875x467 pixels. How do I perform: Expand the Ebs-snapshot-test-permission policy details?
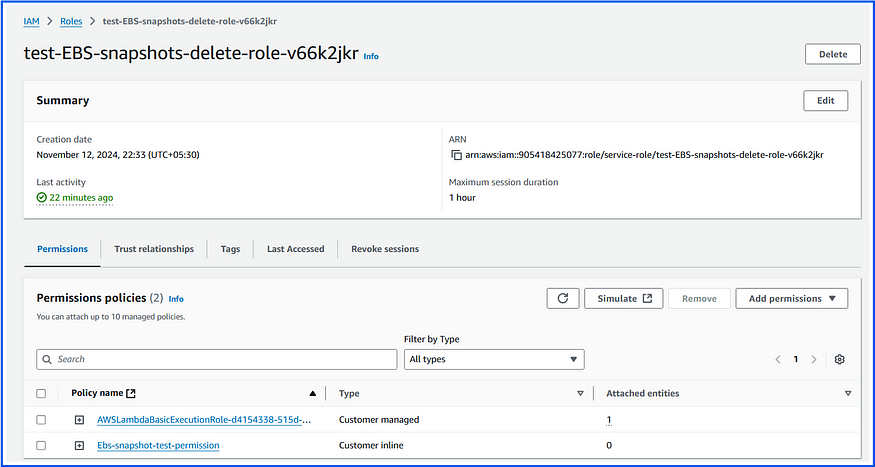[x=79, y=445]
